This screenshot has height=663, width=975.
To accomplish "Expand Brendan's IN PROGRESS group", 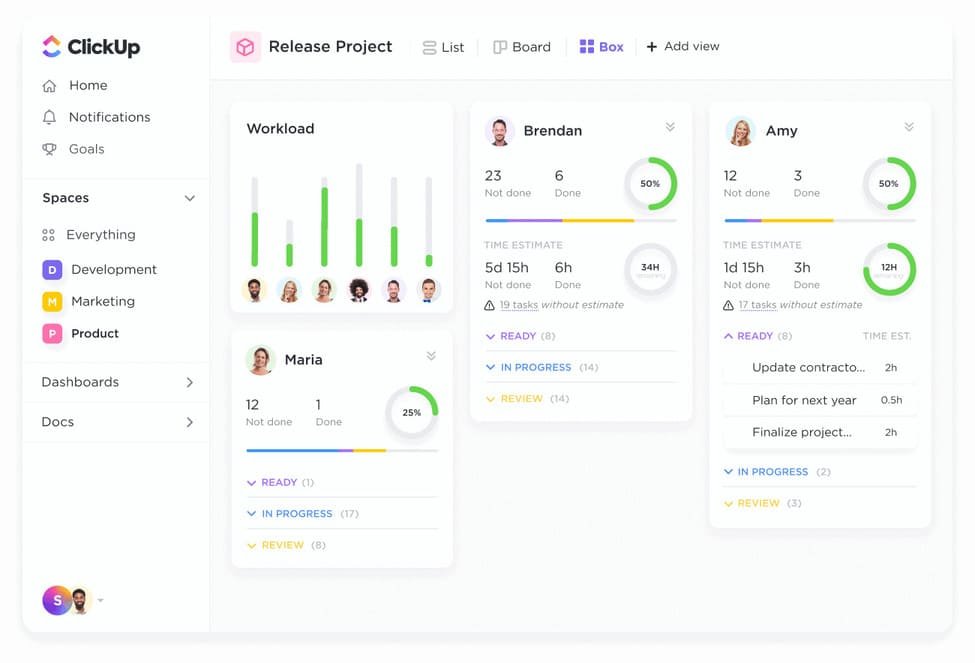I will pos(491,368).
